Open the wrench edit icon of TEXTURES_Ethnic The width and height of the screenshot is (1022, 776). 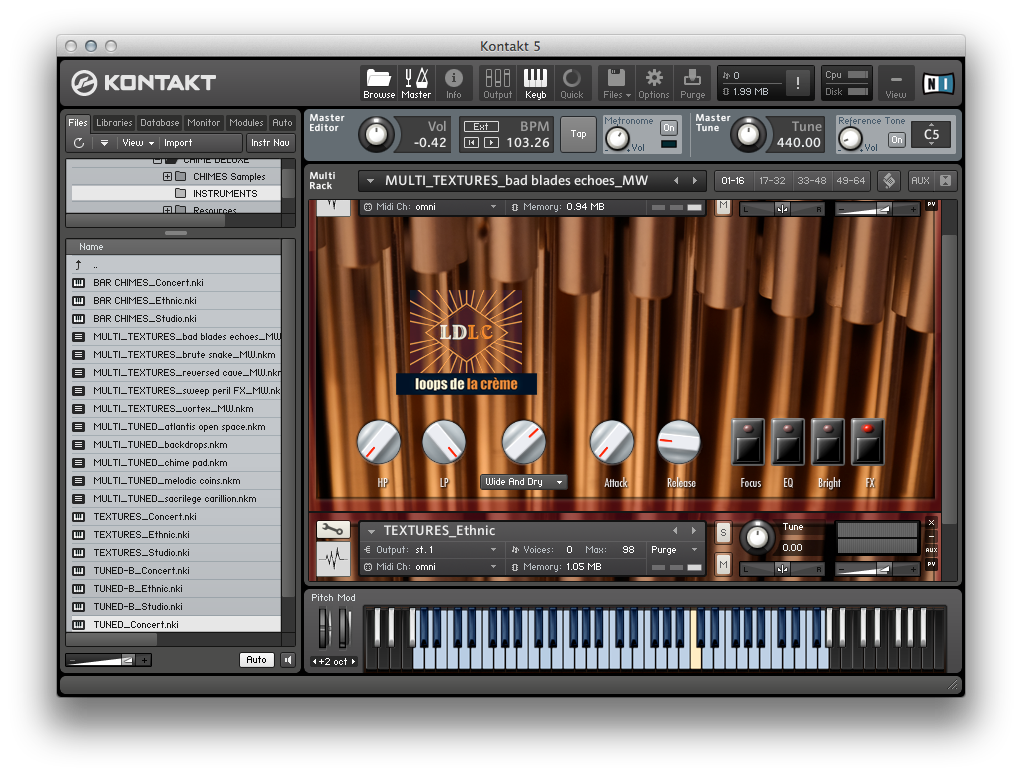[333, 530]
